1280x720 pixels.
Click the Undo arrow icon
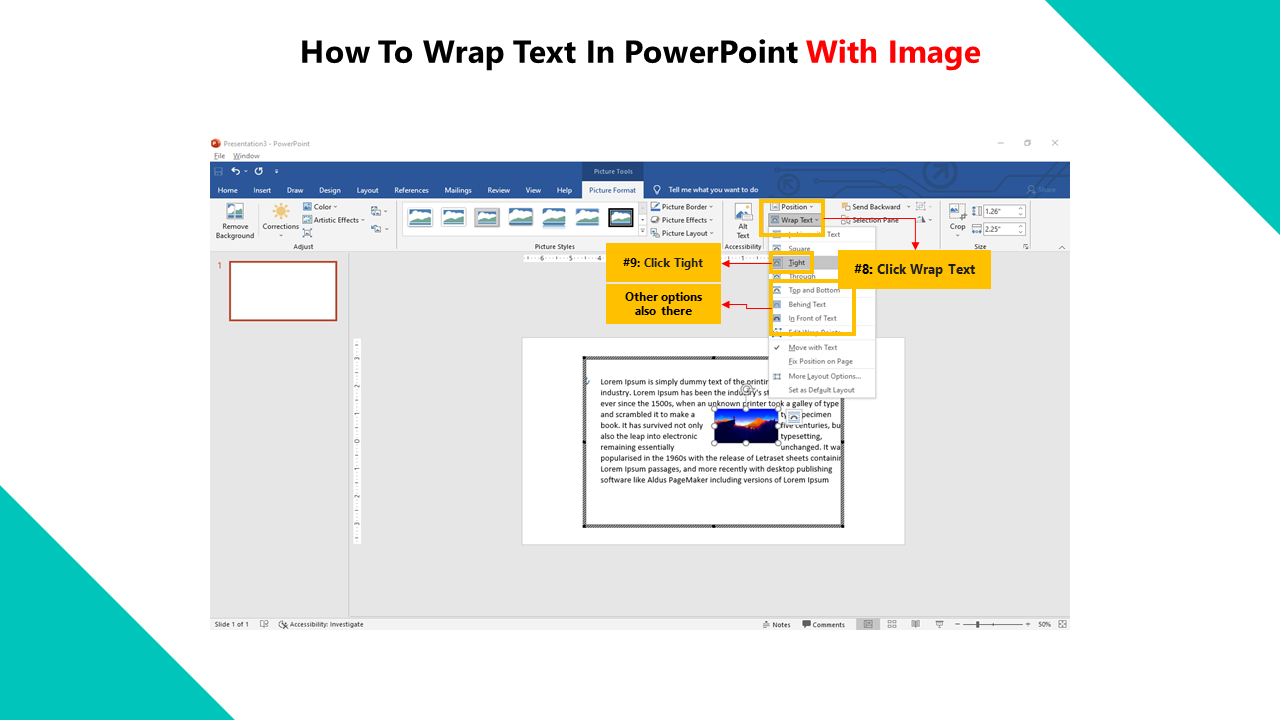tap(236, 171)
